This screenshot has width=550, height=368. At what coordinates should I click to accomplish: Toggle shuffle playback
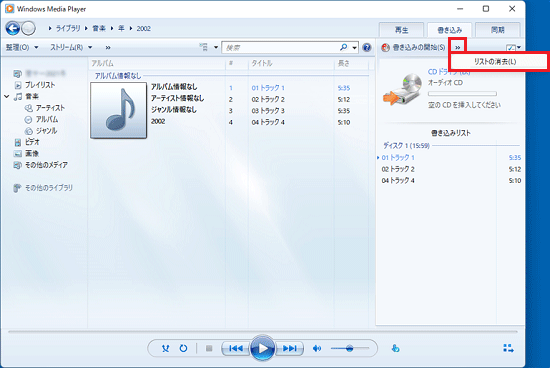pos(166,348)
